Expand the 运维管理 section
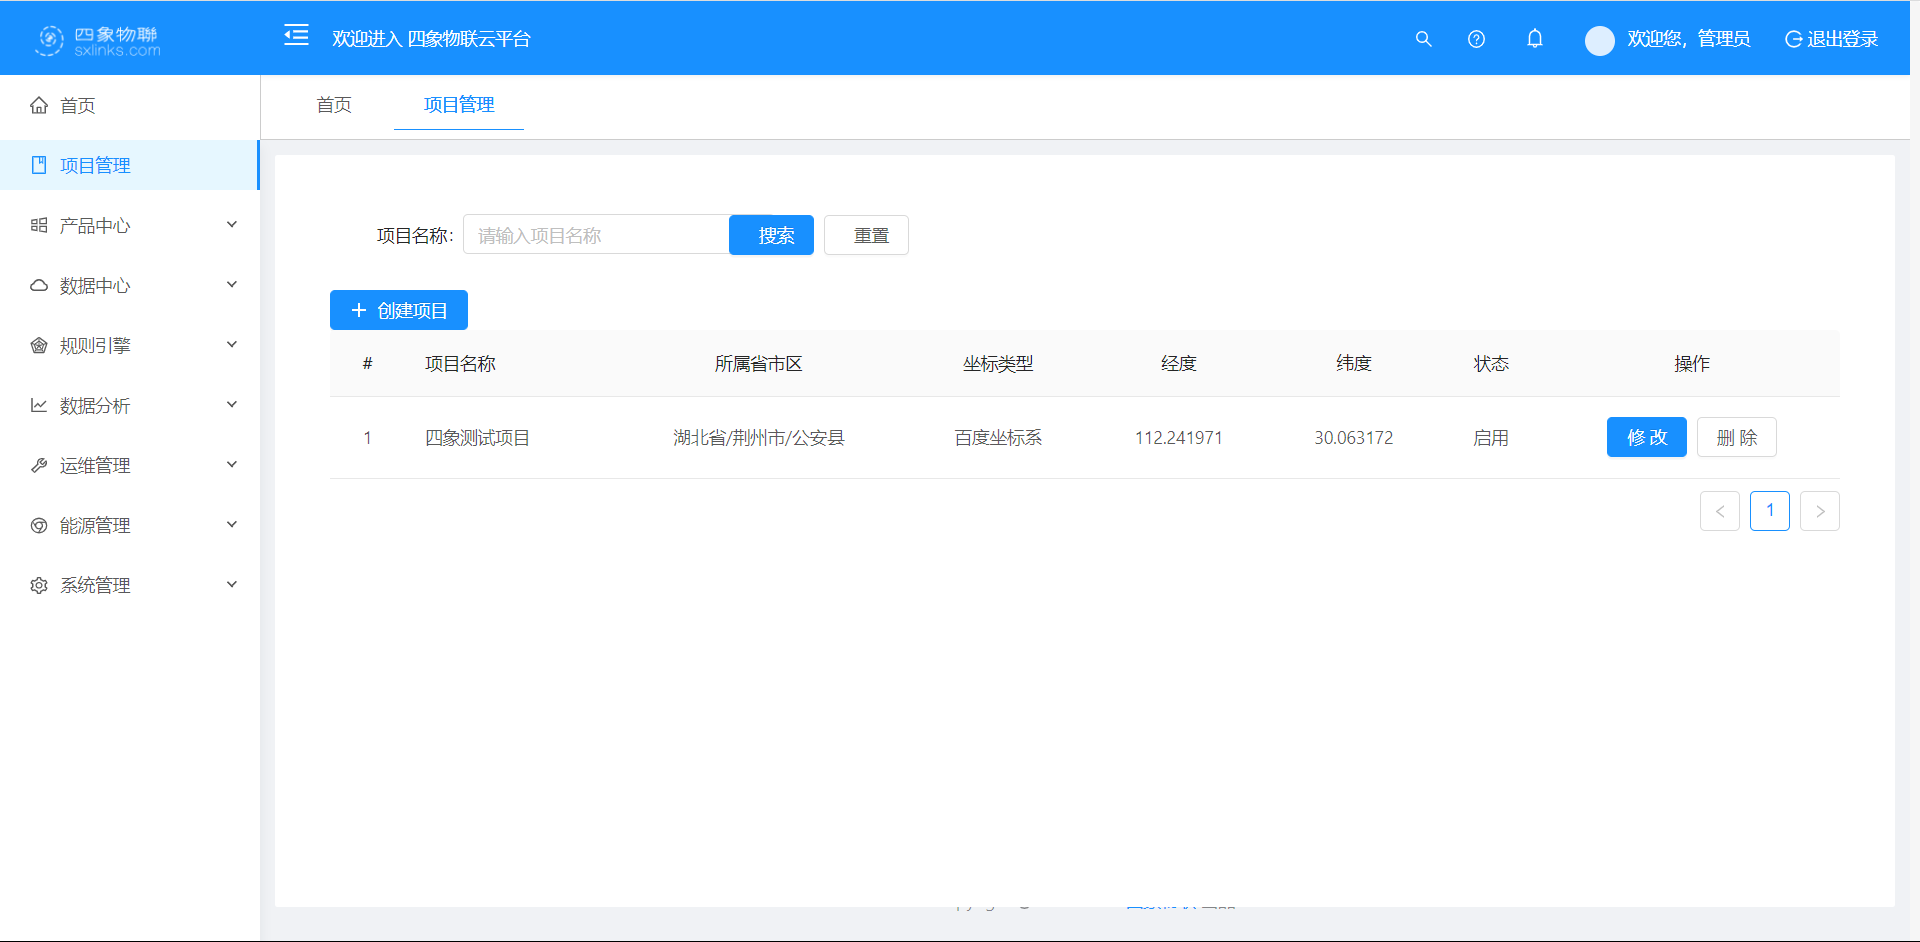 tap(231, 464)
